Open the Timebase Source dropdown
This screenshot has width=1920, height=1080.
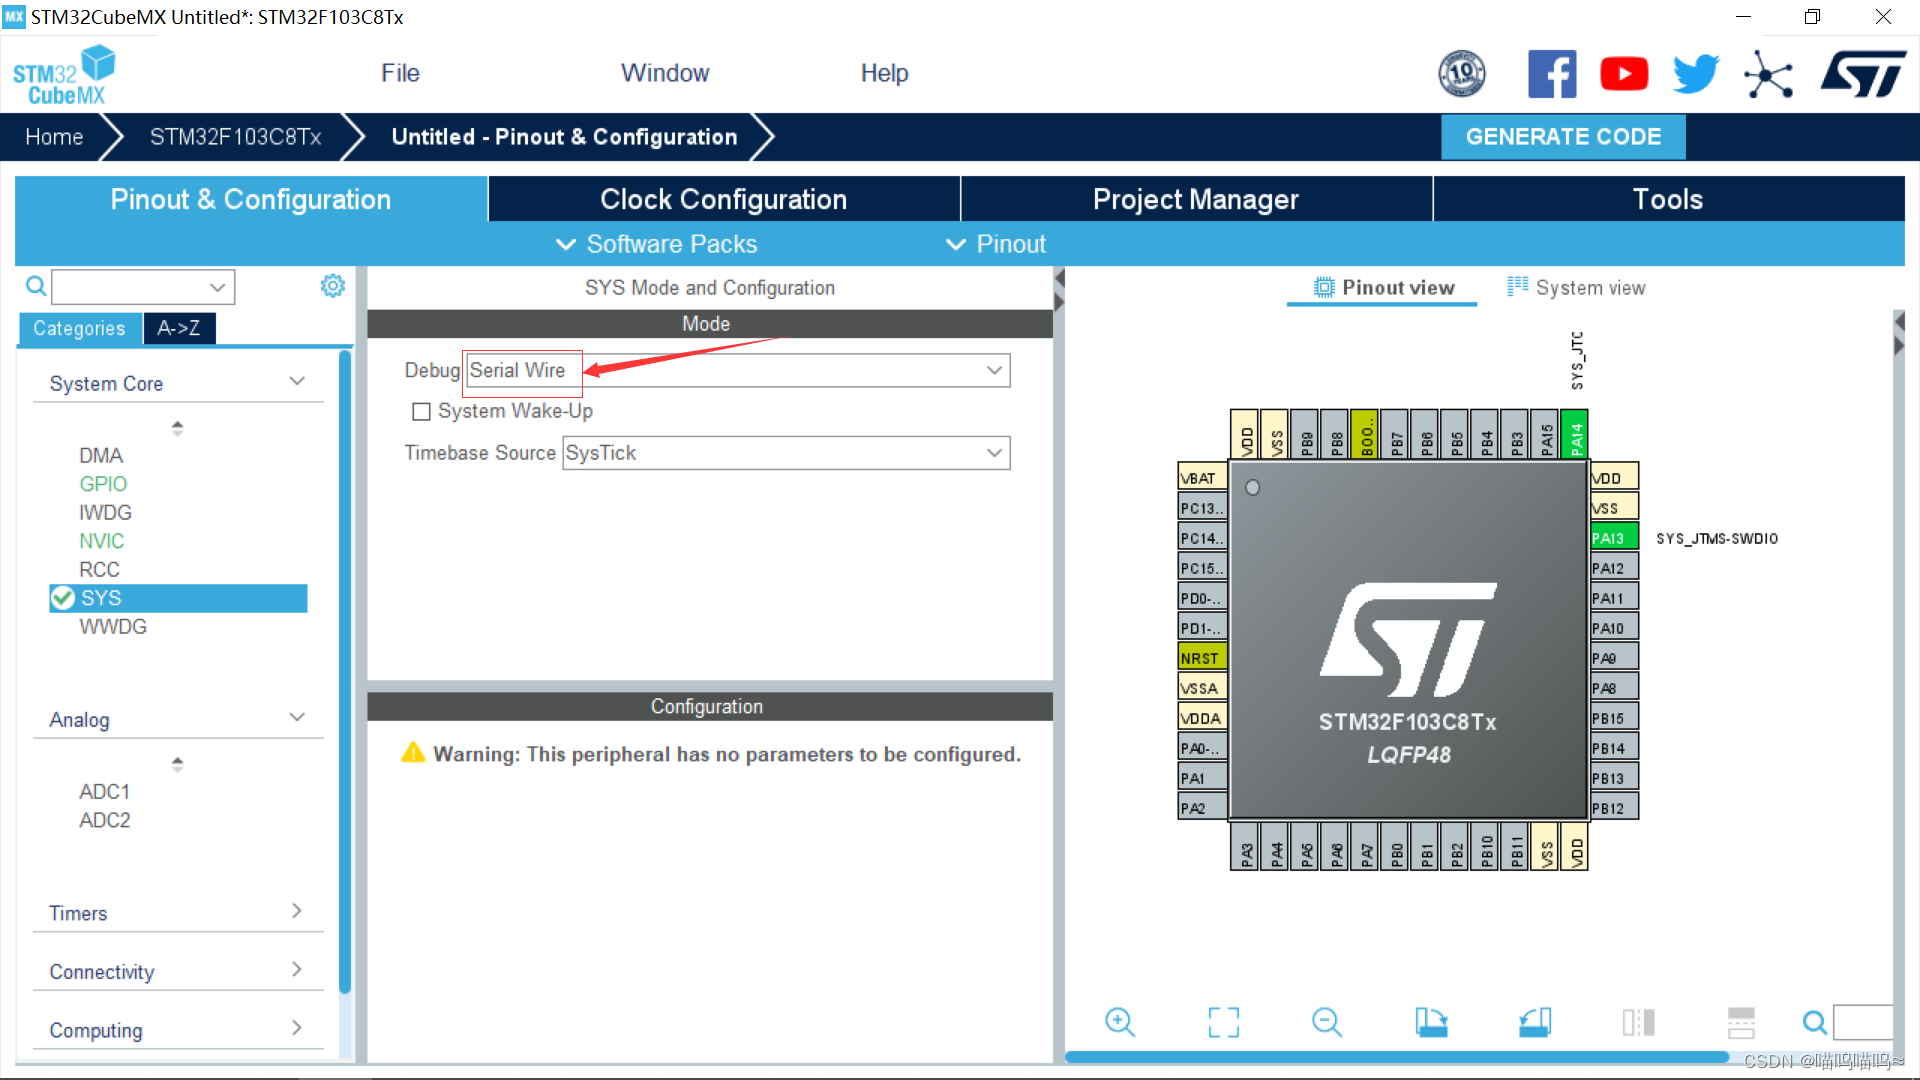tap(786, 453)
